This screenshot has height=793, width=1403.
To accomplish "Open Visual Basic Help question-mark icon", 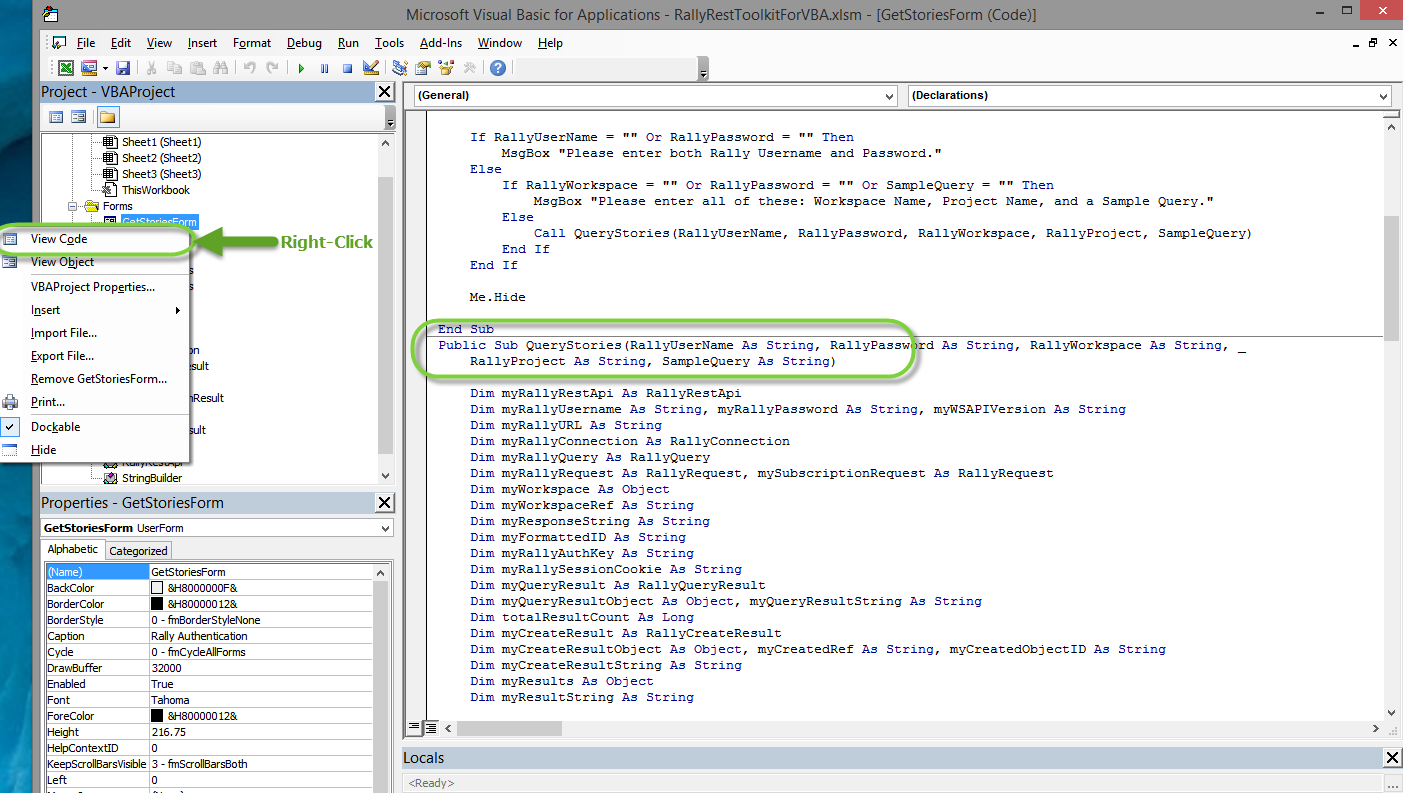I will pyautogui.click(x=497, y=68).
